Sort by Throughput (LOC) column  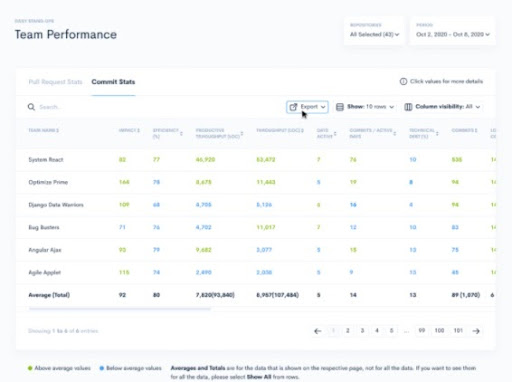[x=280, y=130]
